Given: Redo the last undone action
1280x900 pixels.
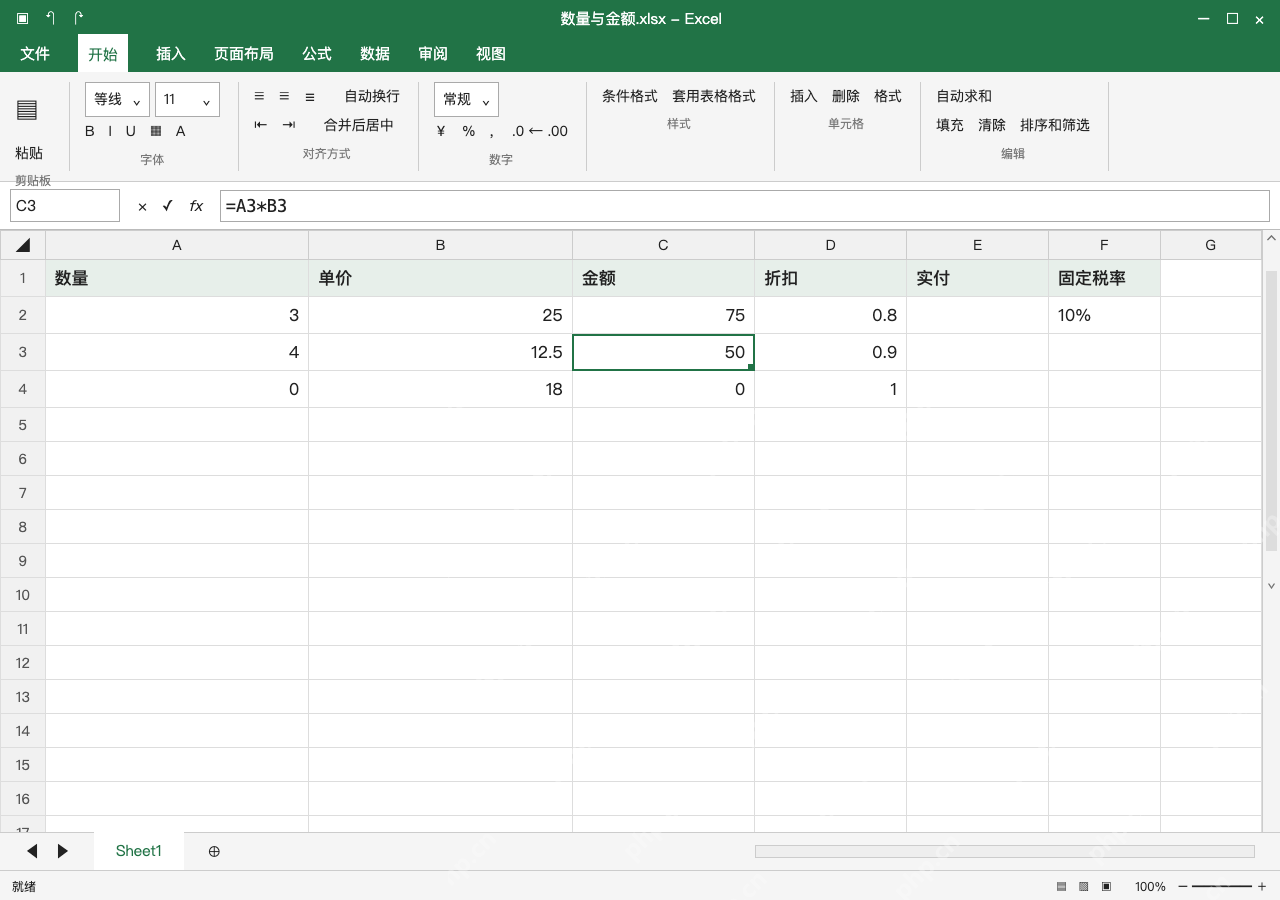Looking at the screenshot, I should (x=79, y=18).
